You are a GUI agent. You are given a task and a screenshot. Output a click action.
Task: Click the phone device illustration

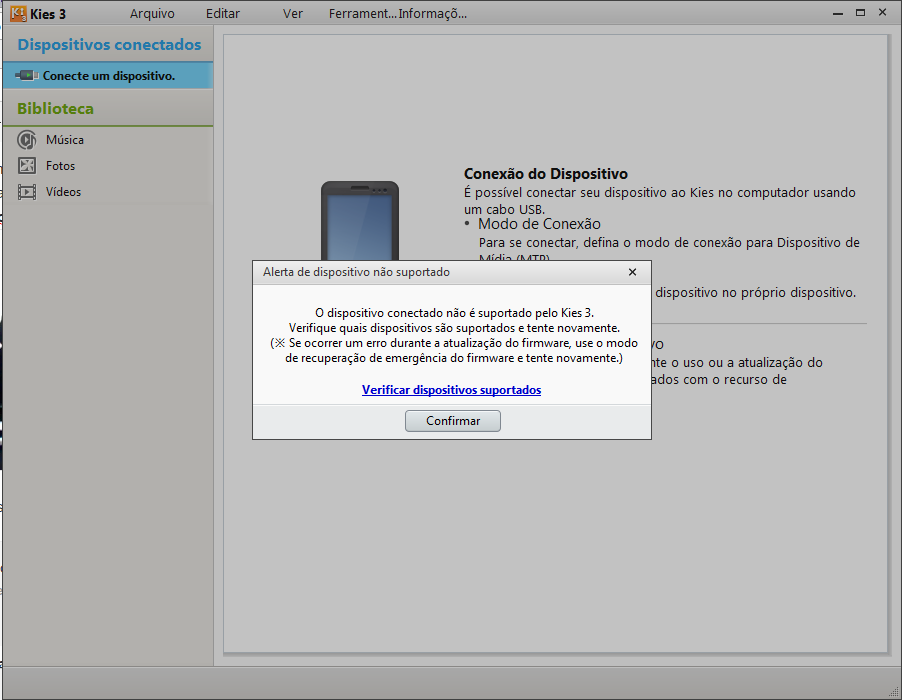pos(360,221)
